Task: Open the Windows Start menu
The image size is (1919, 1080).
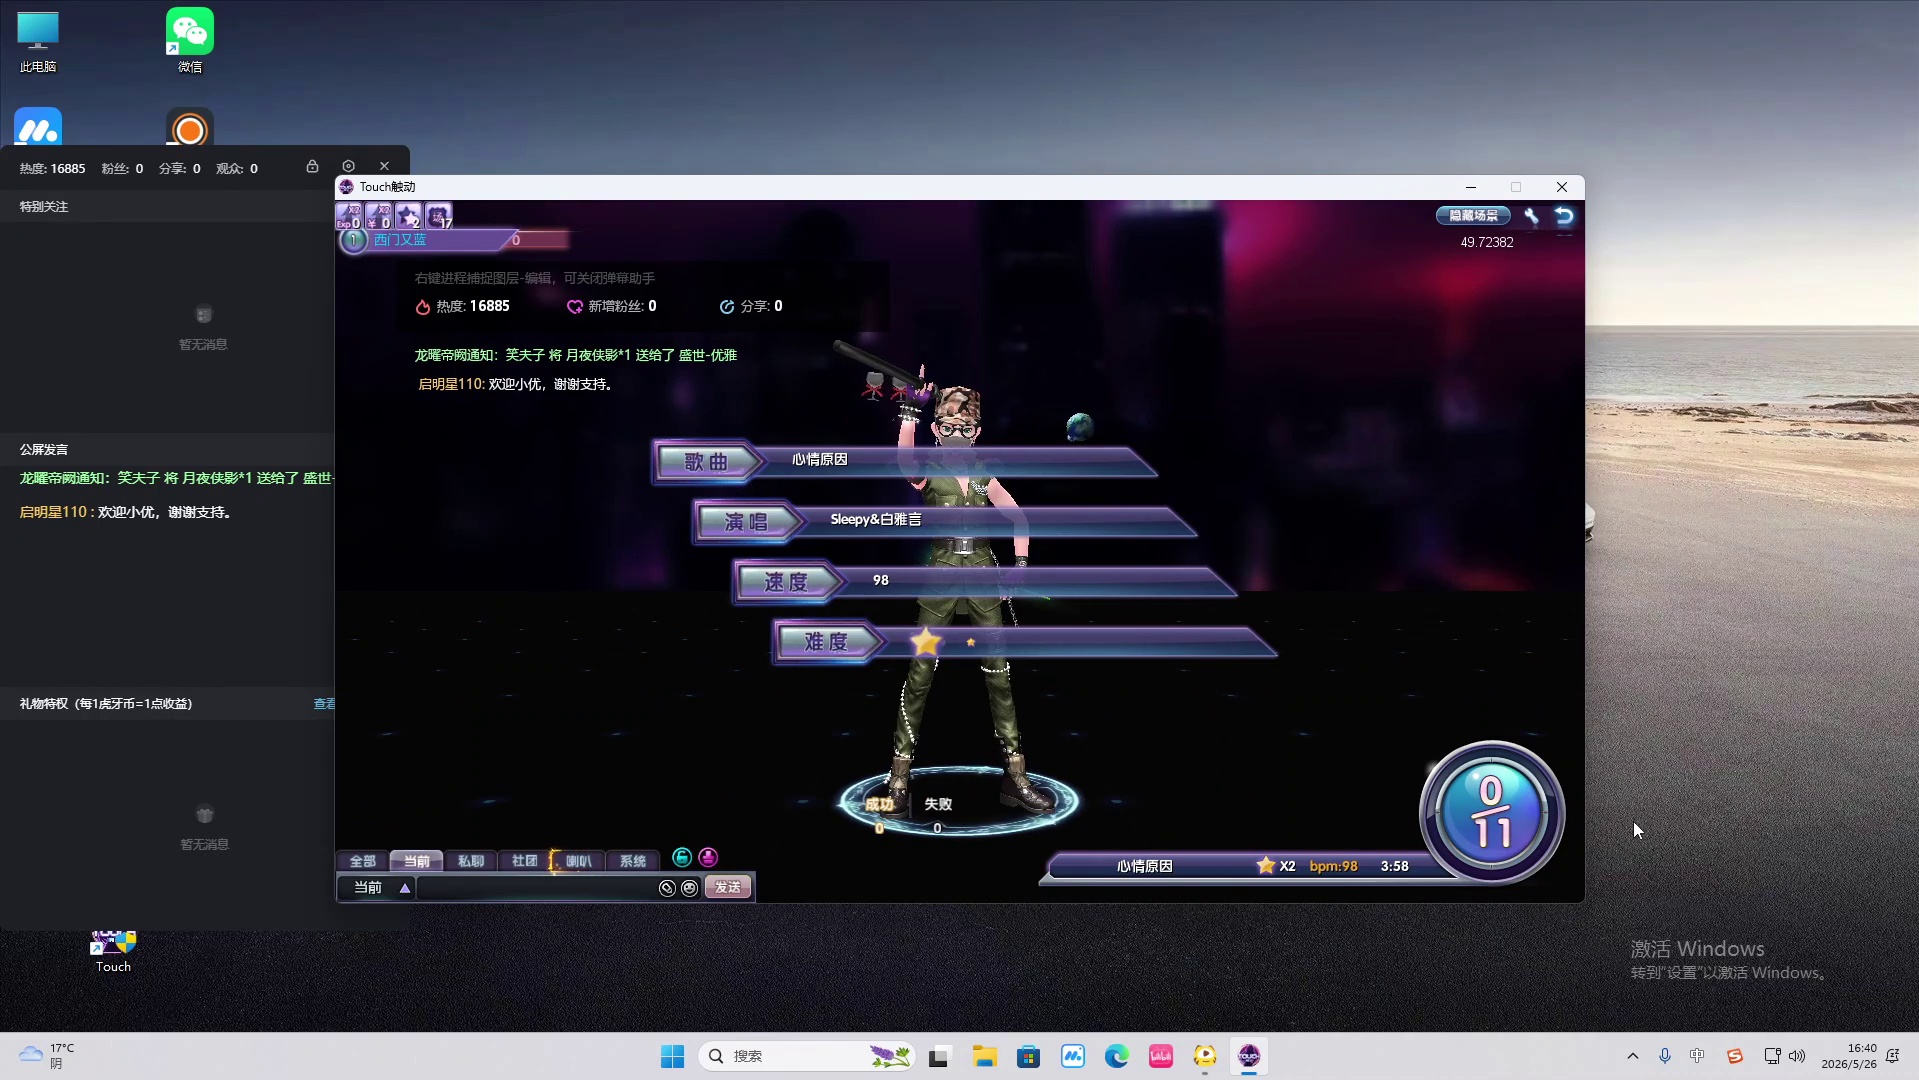Action: point(672,1056)
